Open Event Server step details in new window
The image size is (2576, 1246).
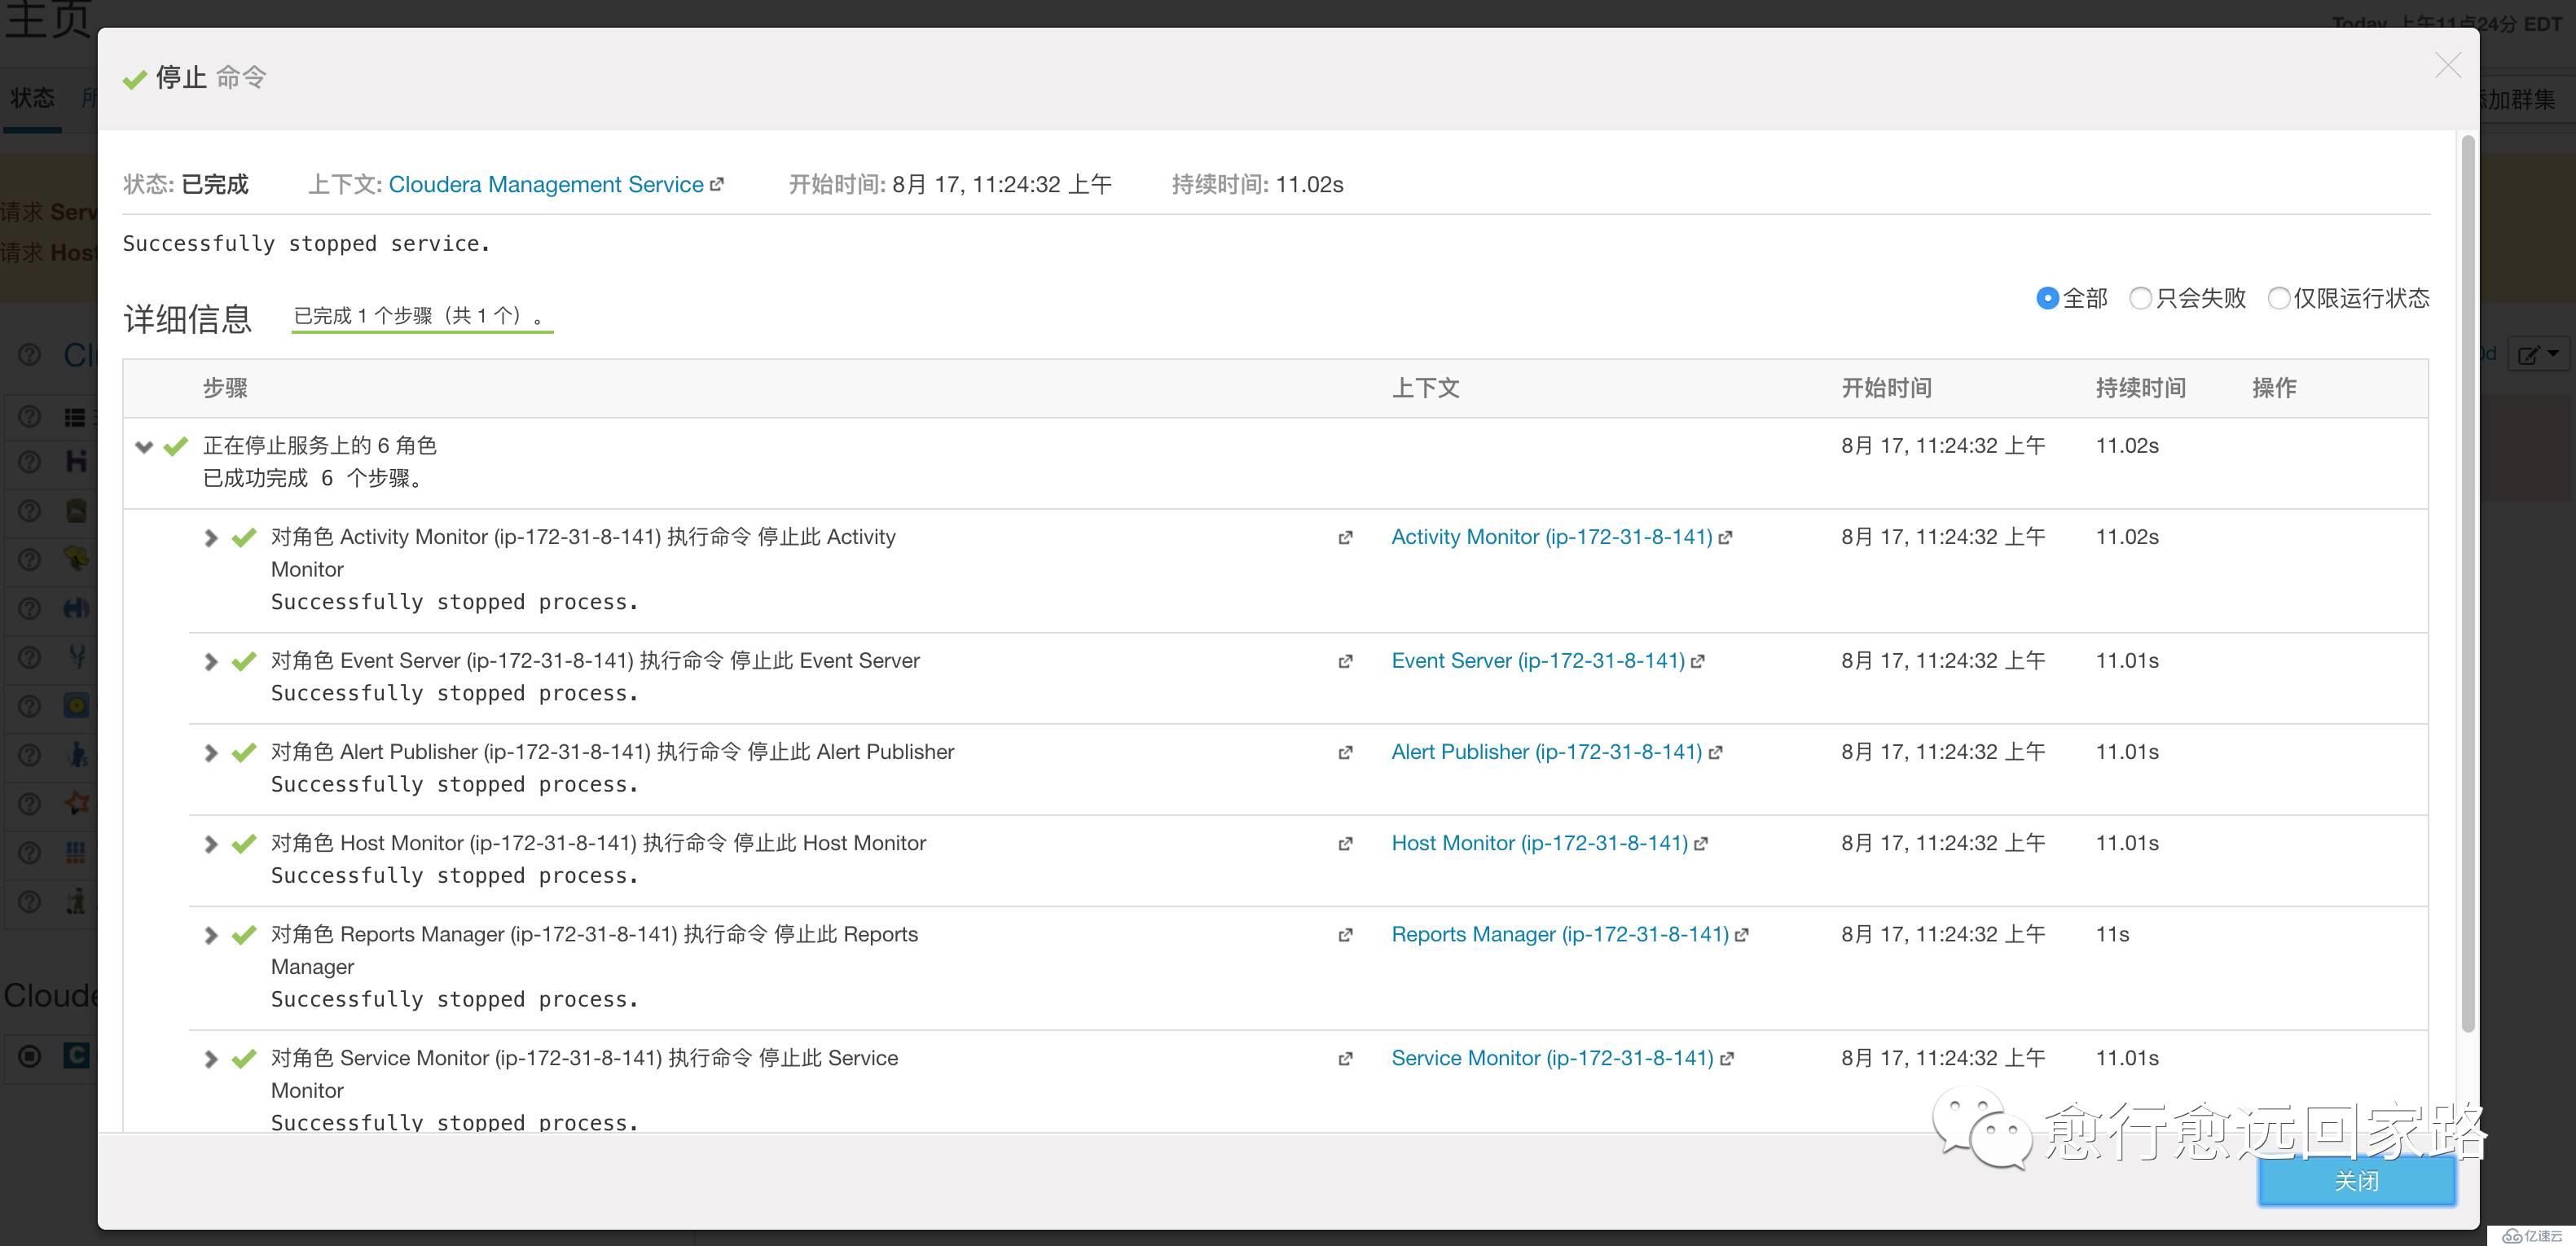point(1345,662)
